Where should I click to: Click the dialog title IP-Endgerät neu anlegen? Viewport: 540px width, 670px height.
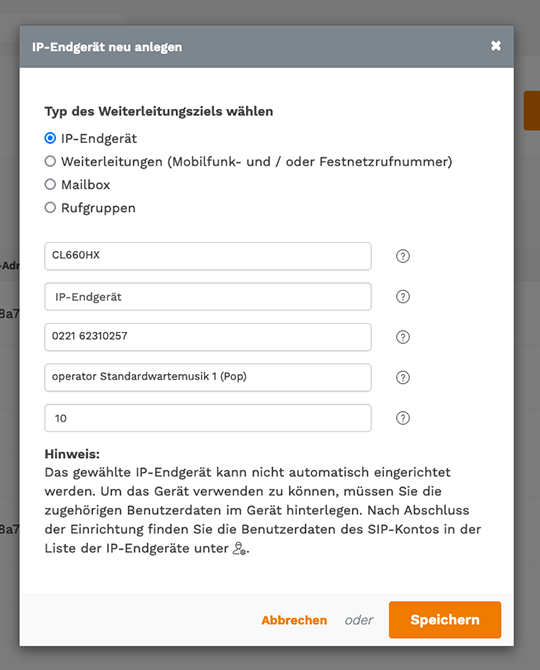(x=107, y=47)
